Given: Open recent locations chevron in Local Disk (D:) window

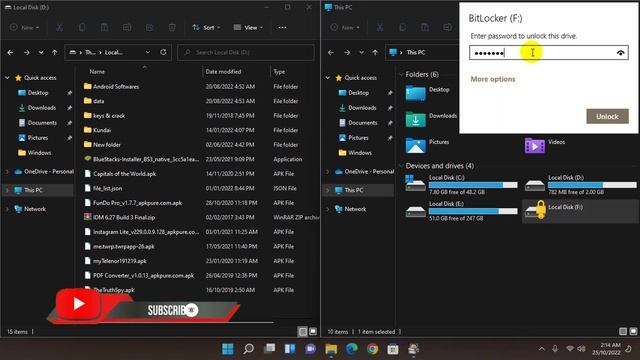Looking at the screenshot, I should click(41, 53).
